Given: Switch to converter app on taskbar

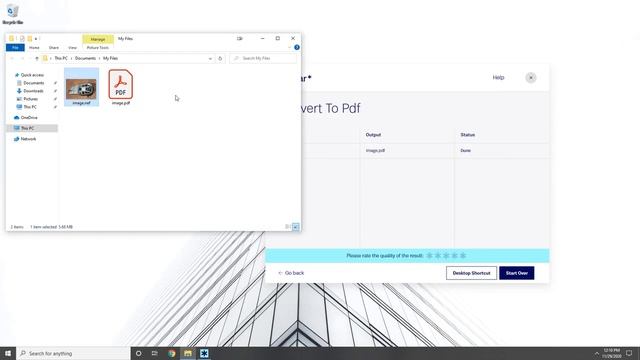Looking at the screenshot, I should pyautogui.click(x=204, y=353).
